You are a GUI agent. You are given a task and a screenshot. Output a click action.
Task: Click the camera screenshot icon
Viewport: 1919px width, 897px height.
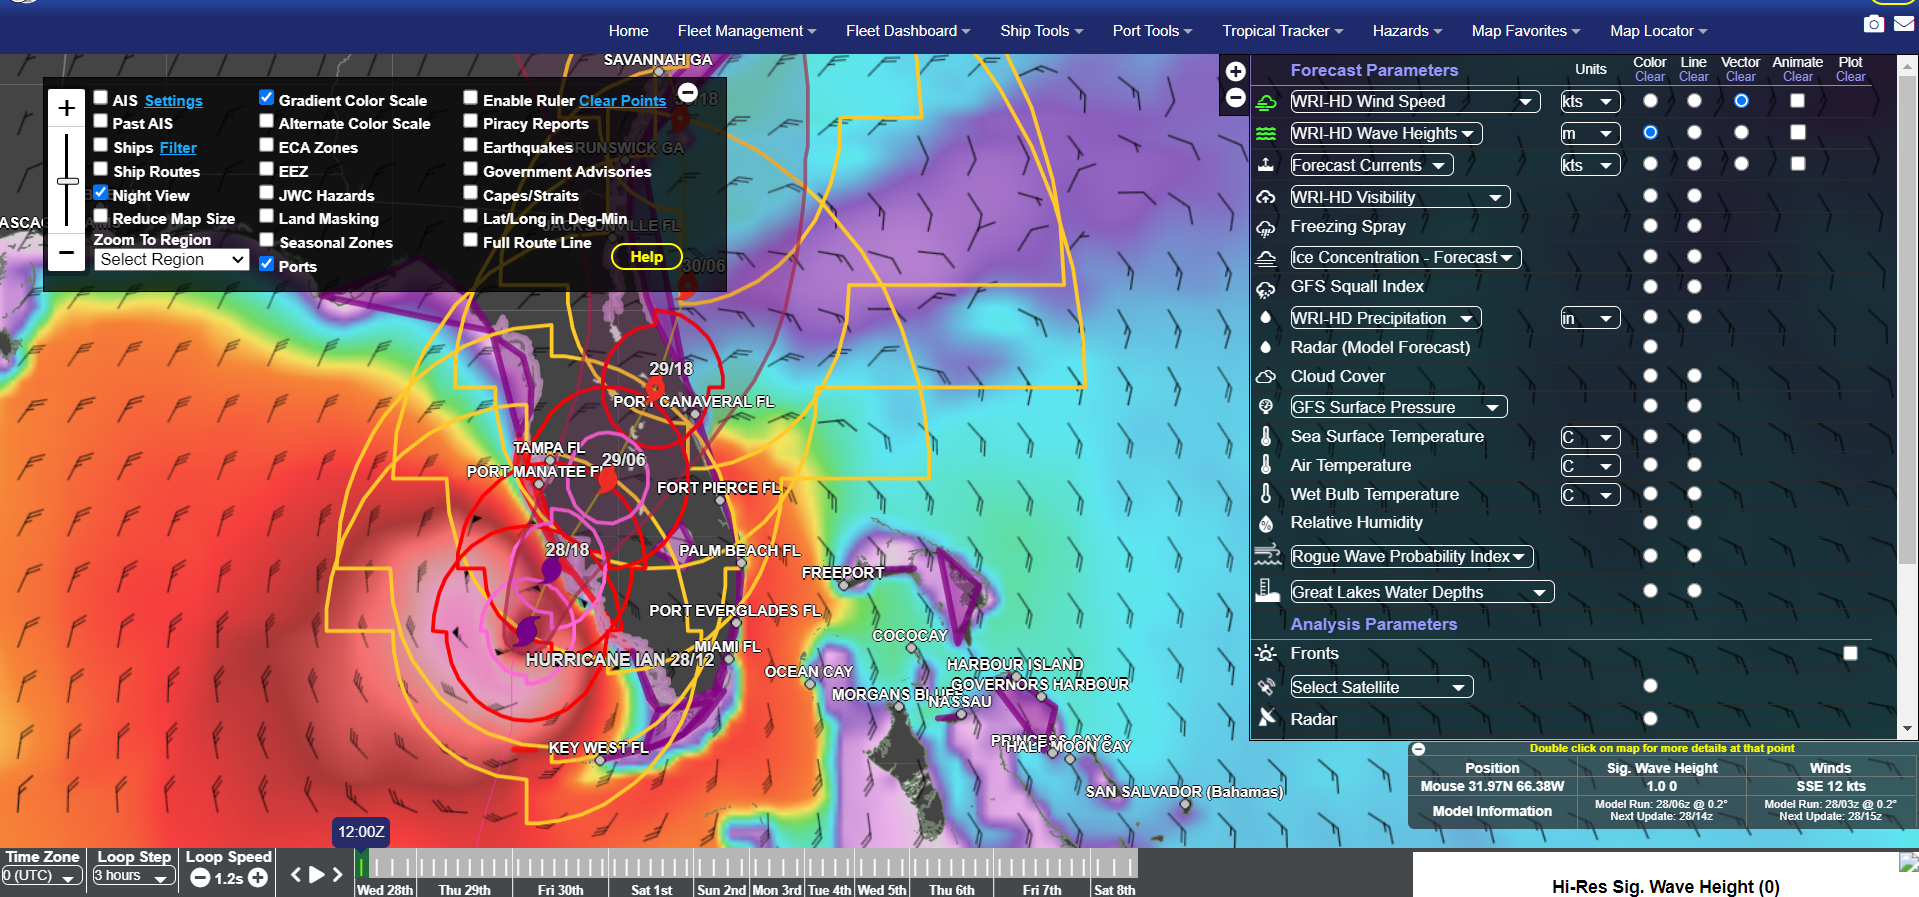[1874, 23]
